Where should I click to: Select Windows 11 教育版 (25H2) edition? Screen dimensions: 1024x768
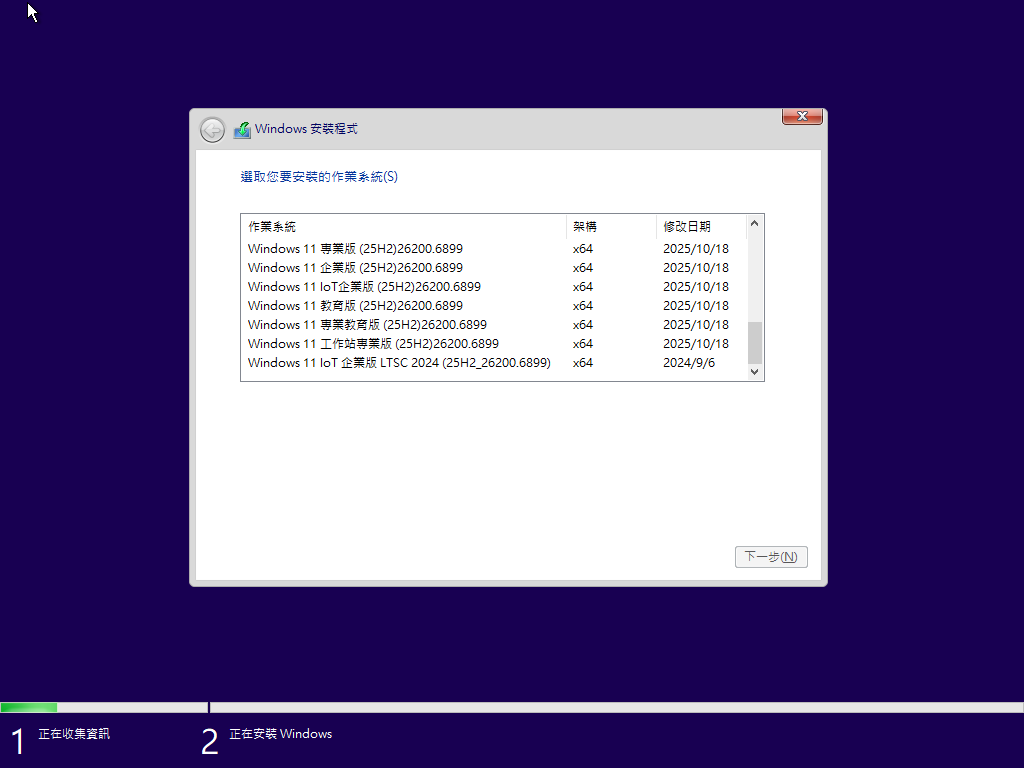350,305
